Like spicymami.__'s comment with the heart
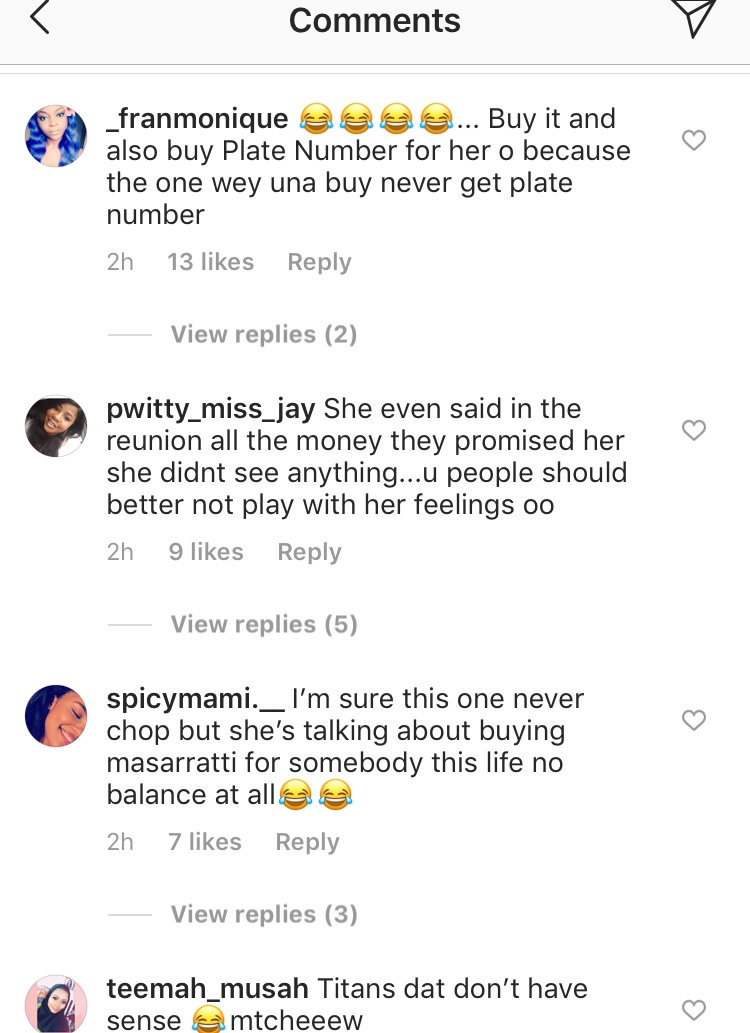 [x=693, y=720]
